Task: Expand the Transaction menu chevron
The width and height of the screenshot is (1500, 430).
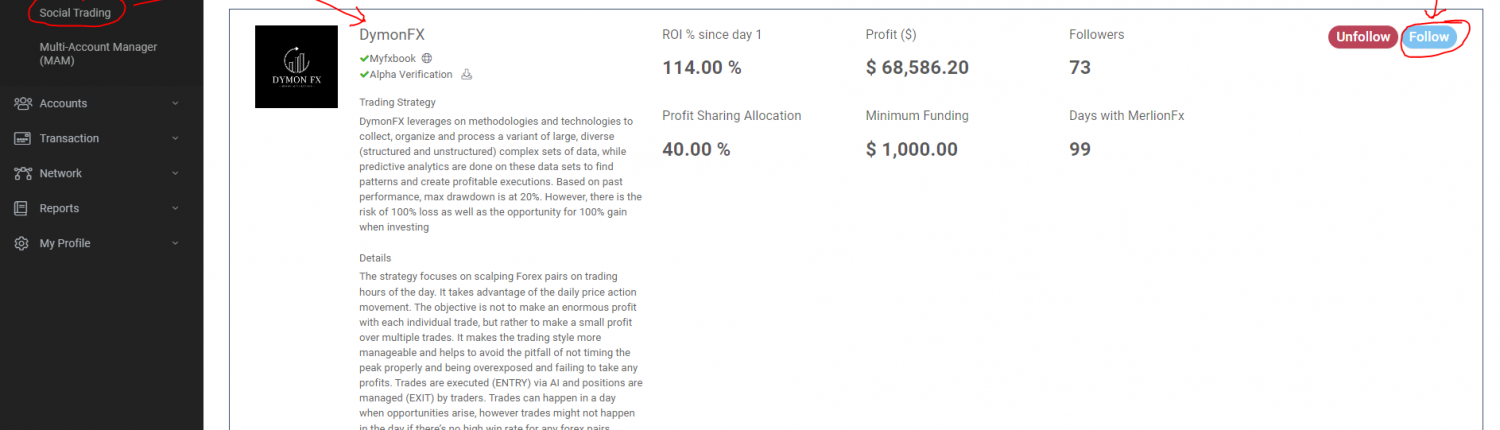Action: 175,138
